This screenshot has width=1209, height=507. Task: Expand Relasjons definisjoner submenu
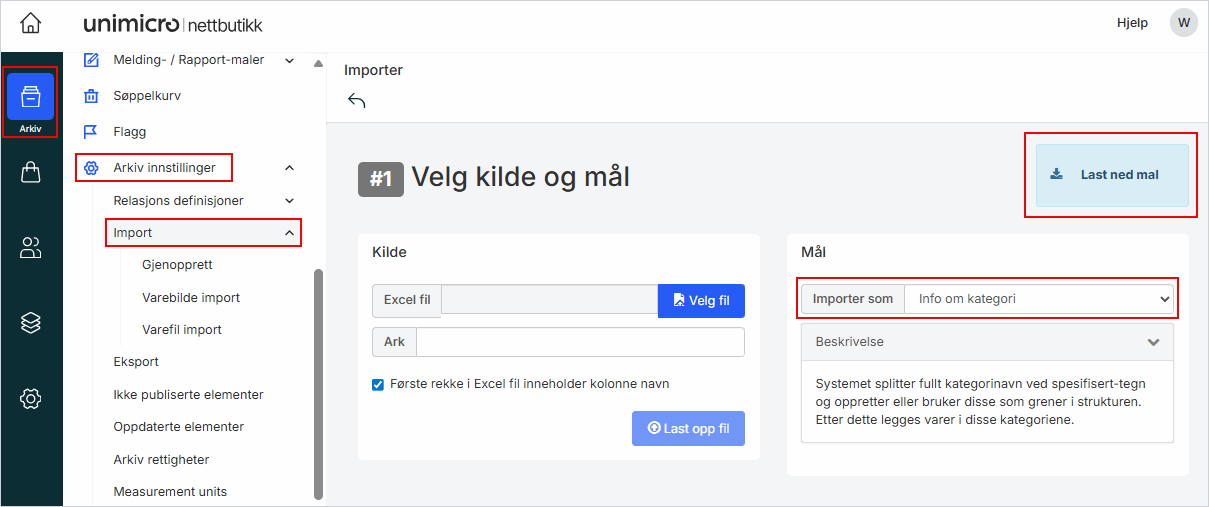point(289,201)
